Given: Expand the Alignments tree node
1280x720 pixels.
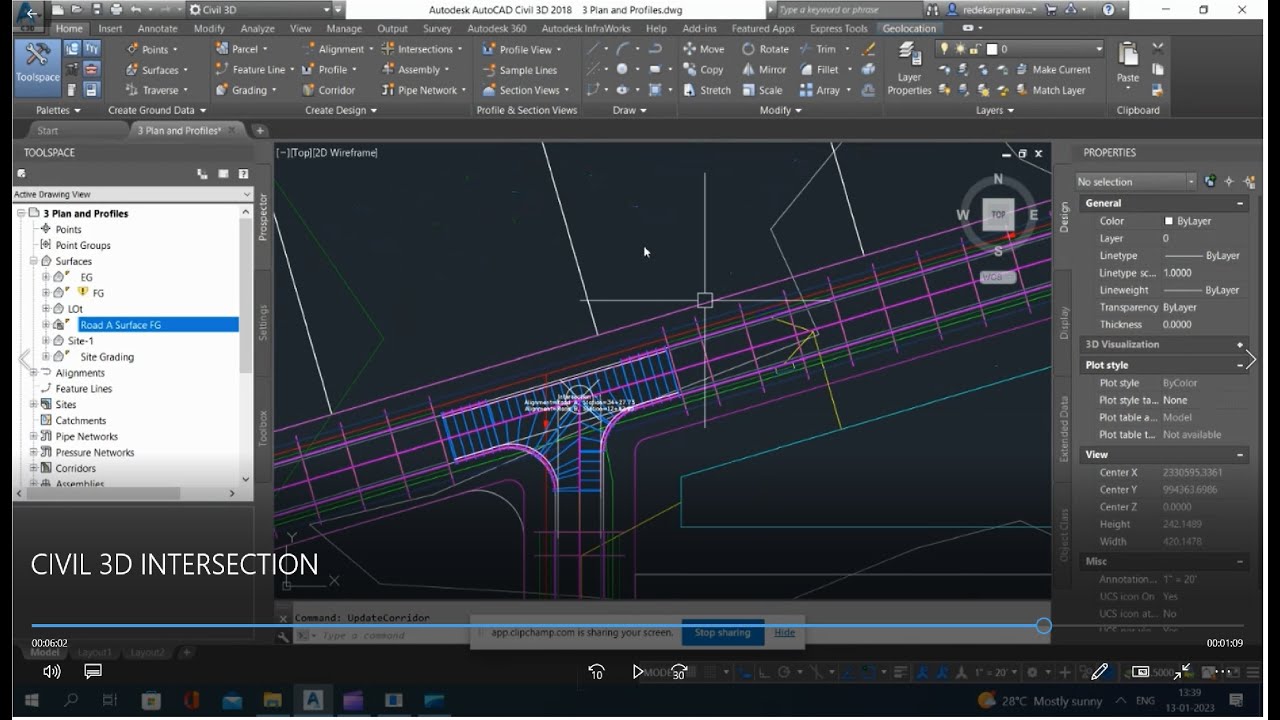Looking at the screenshot, I should point(33,373).
